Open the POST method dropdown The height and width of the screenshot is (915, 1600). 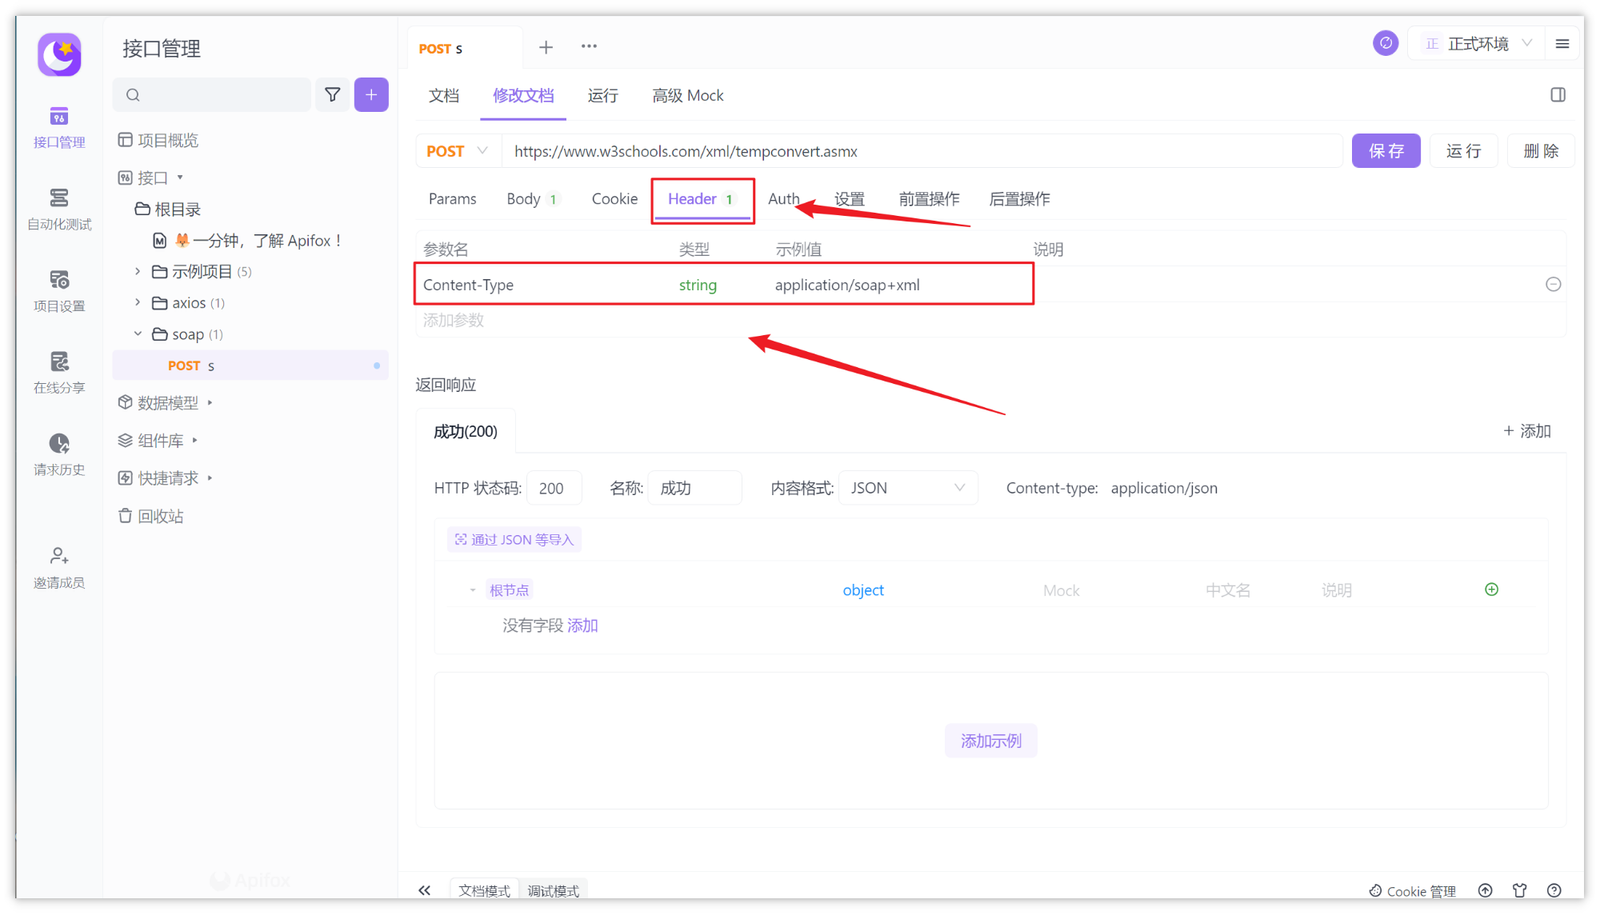pyautogui.click(x=457, y=151)
